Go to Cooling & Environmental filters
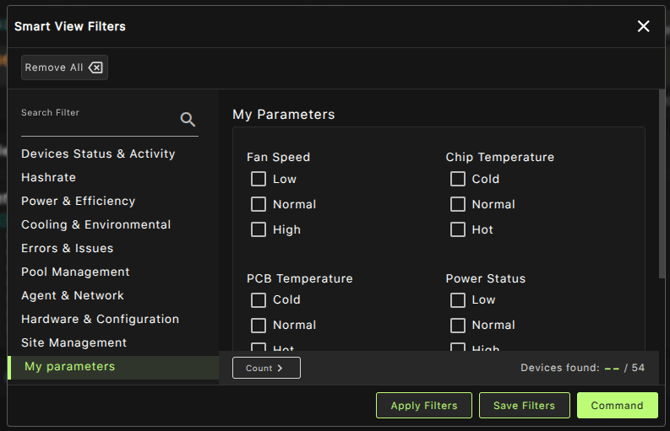The image size is (670, 431). click(96, 225)
